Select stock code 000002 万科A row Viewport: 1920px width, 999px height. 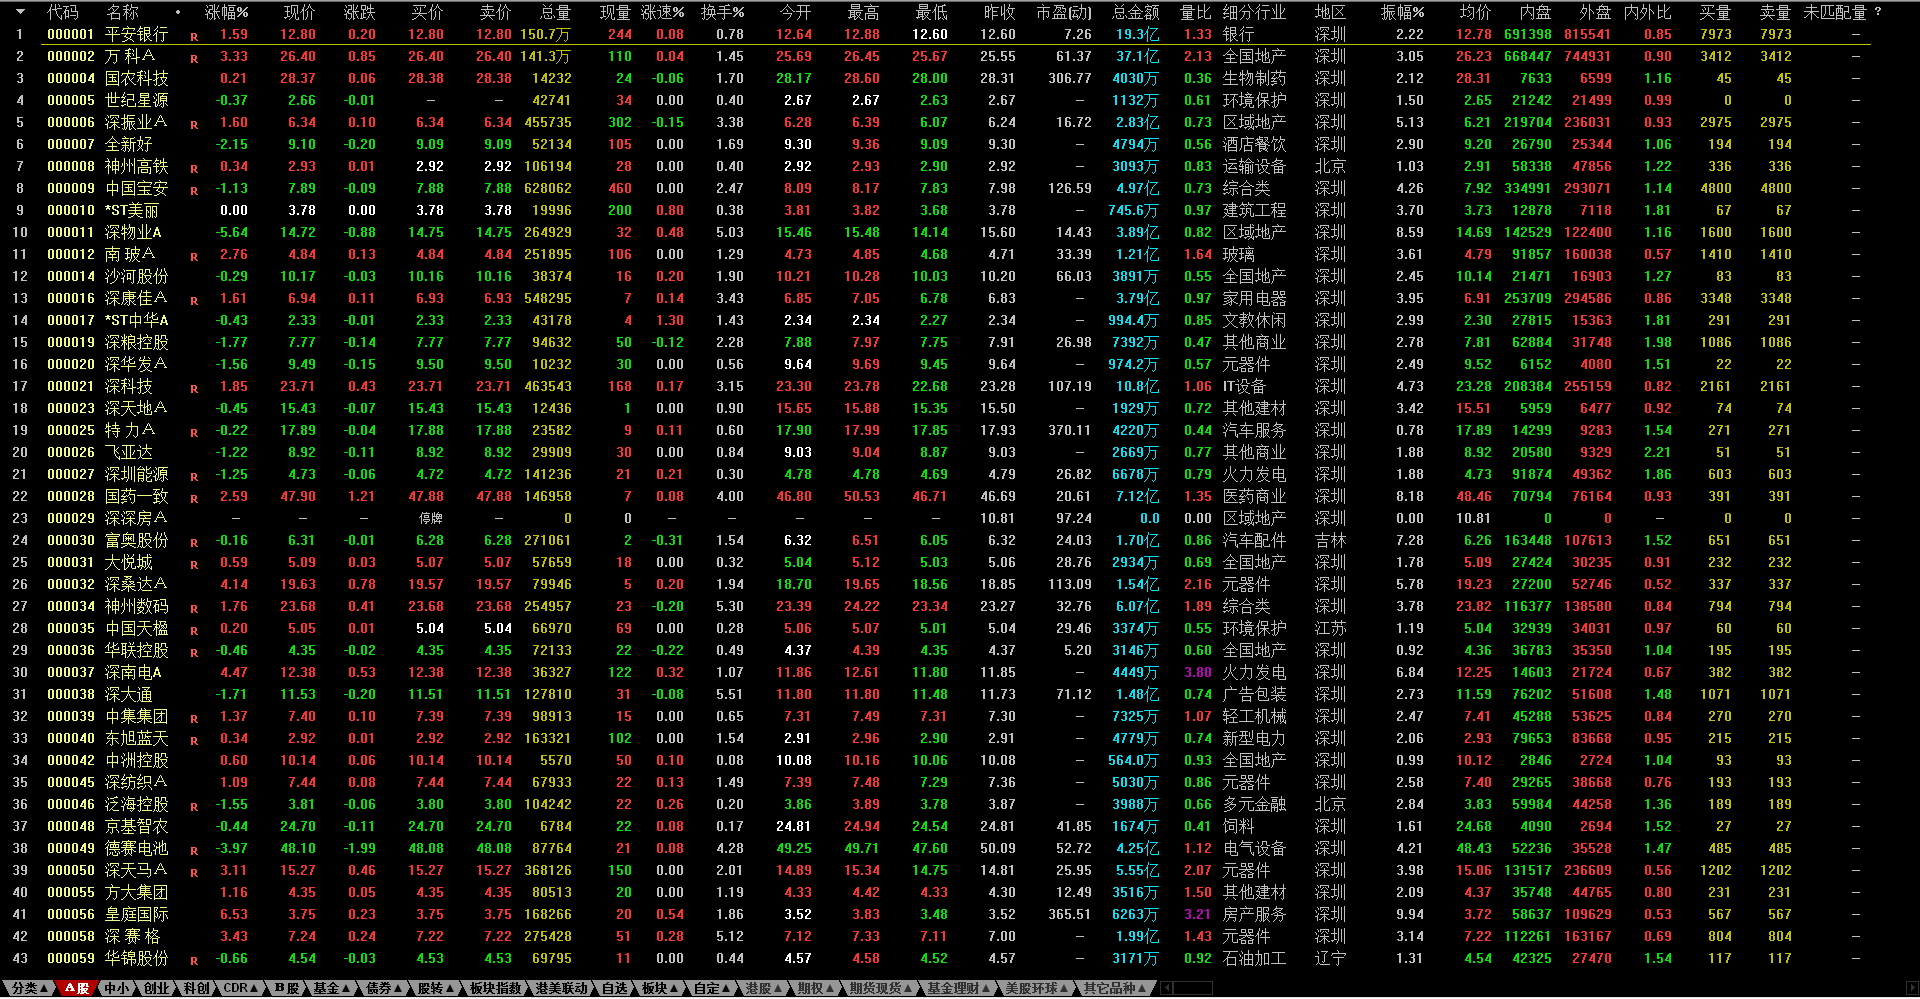point(935,56)
